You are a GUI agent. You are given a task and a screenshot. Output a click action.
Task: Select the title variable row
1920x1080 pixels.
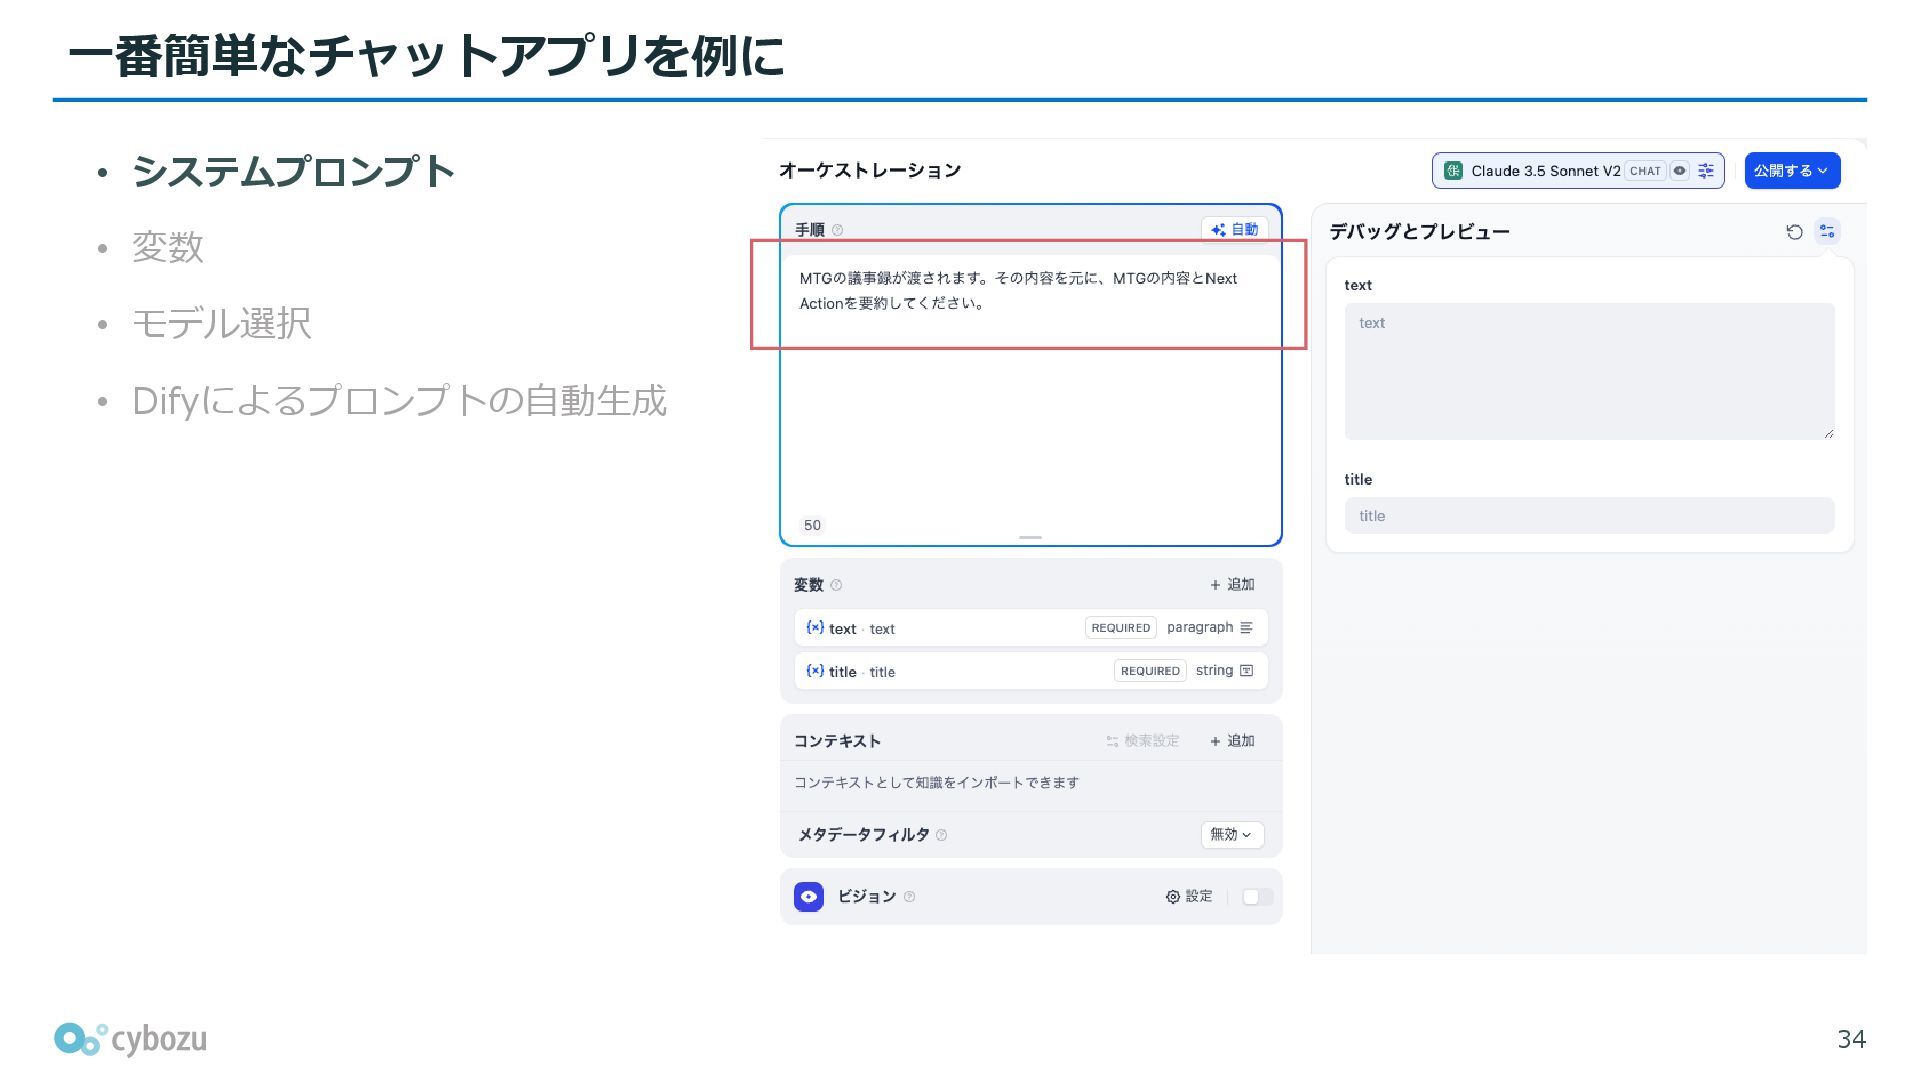(1031, 671)
